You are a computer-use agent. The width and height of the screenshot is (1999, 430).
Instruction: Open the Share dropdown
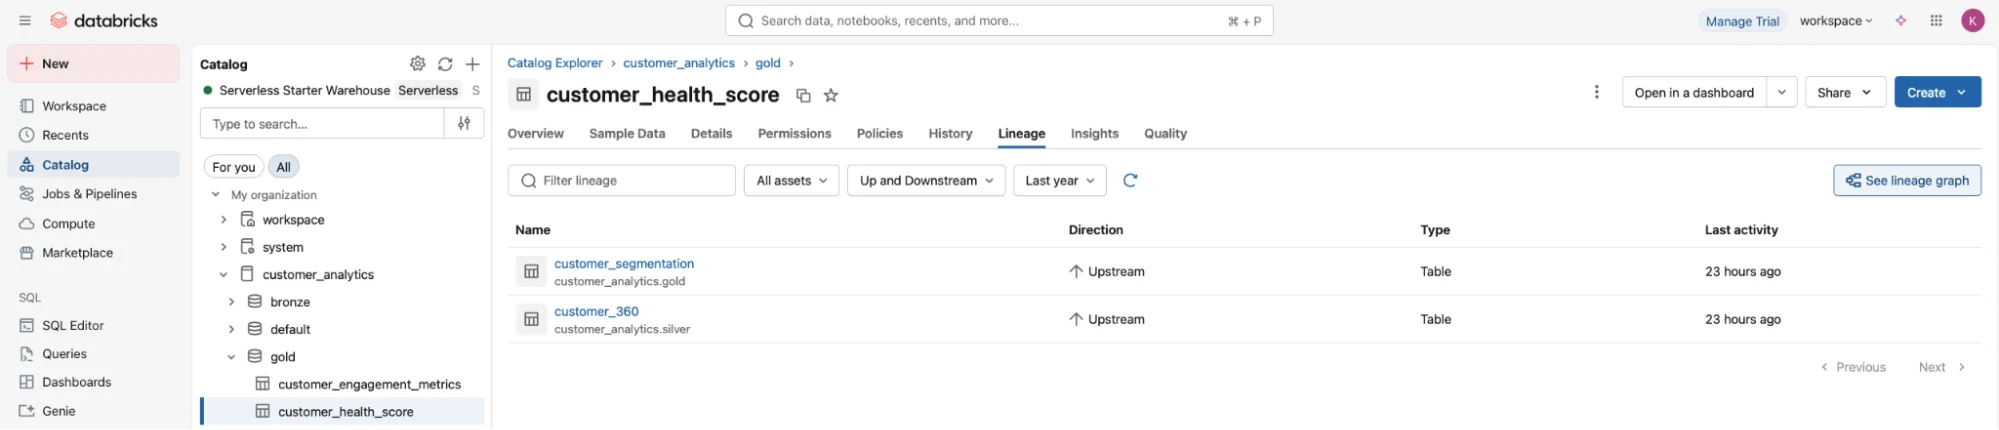[1844, 93]
